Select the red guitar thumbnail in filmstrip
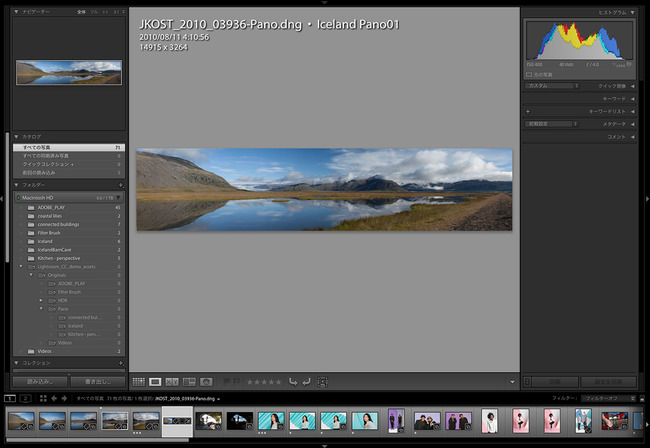650x448 pixels. [x=614, y=421]
